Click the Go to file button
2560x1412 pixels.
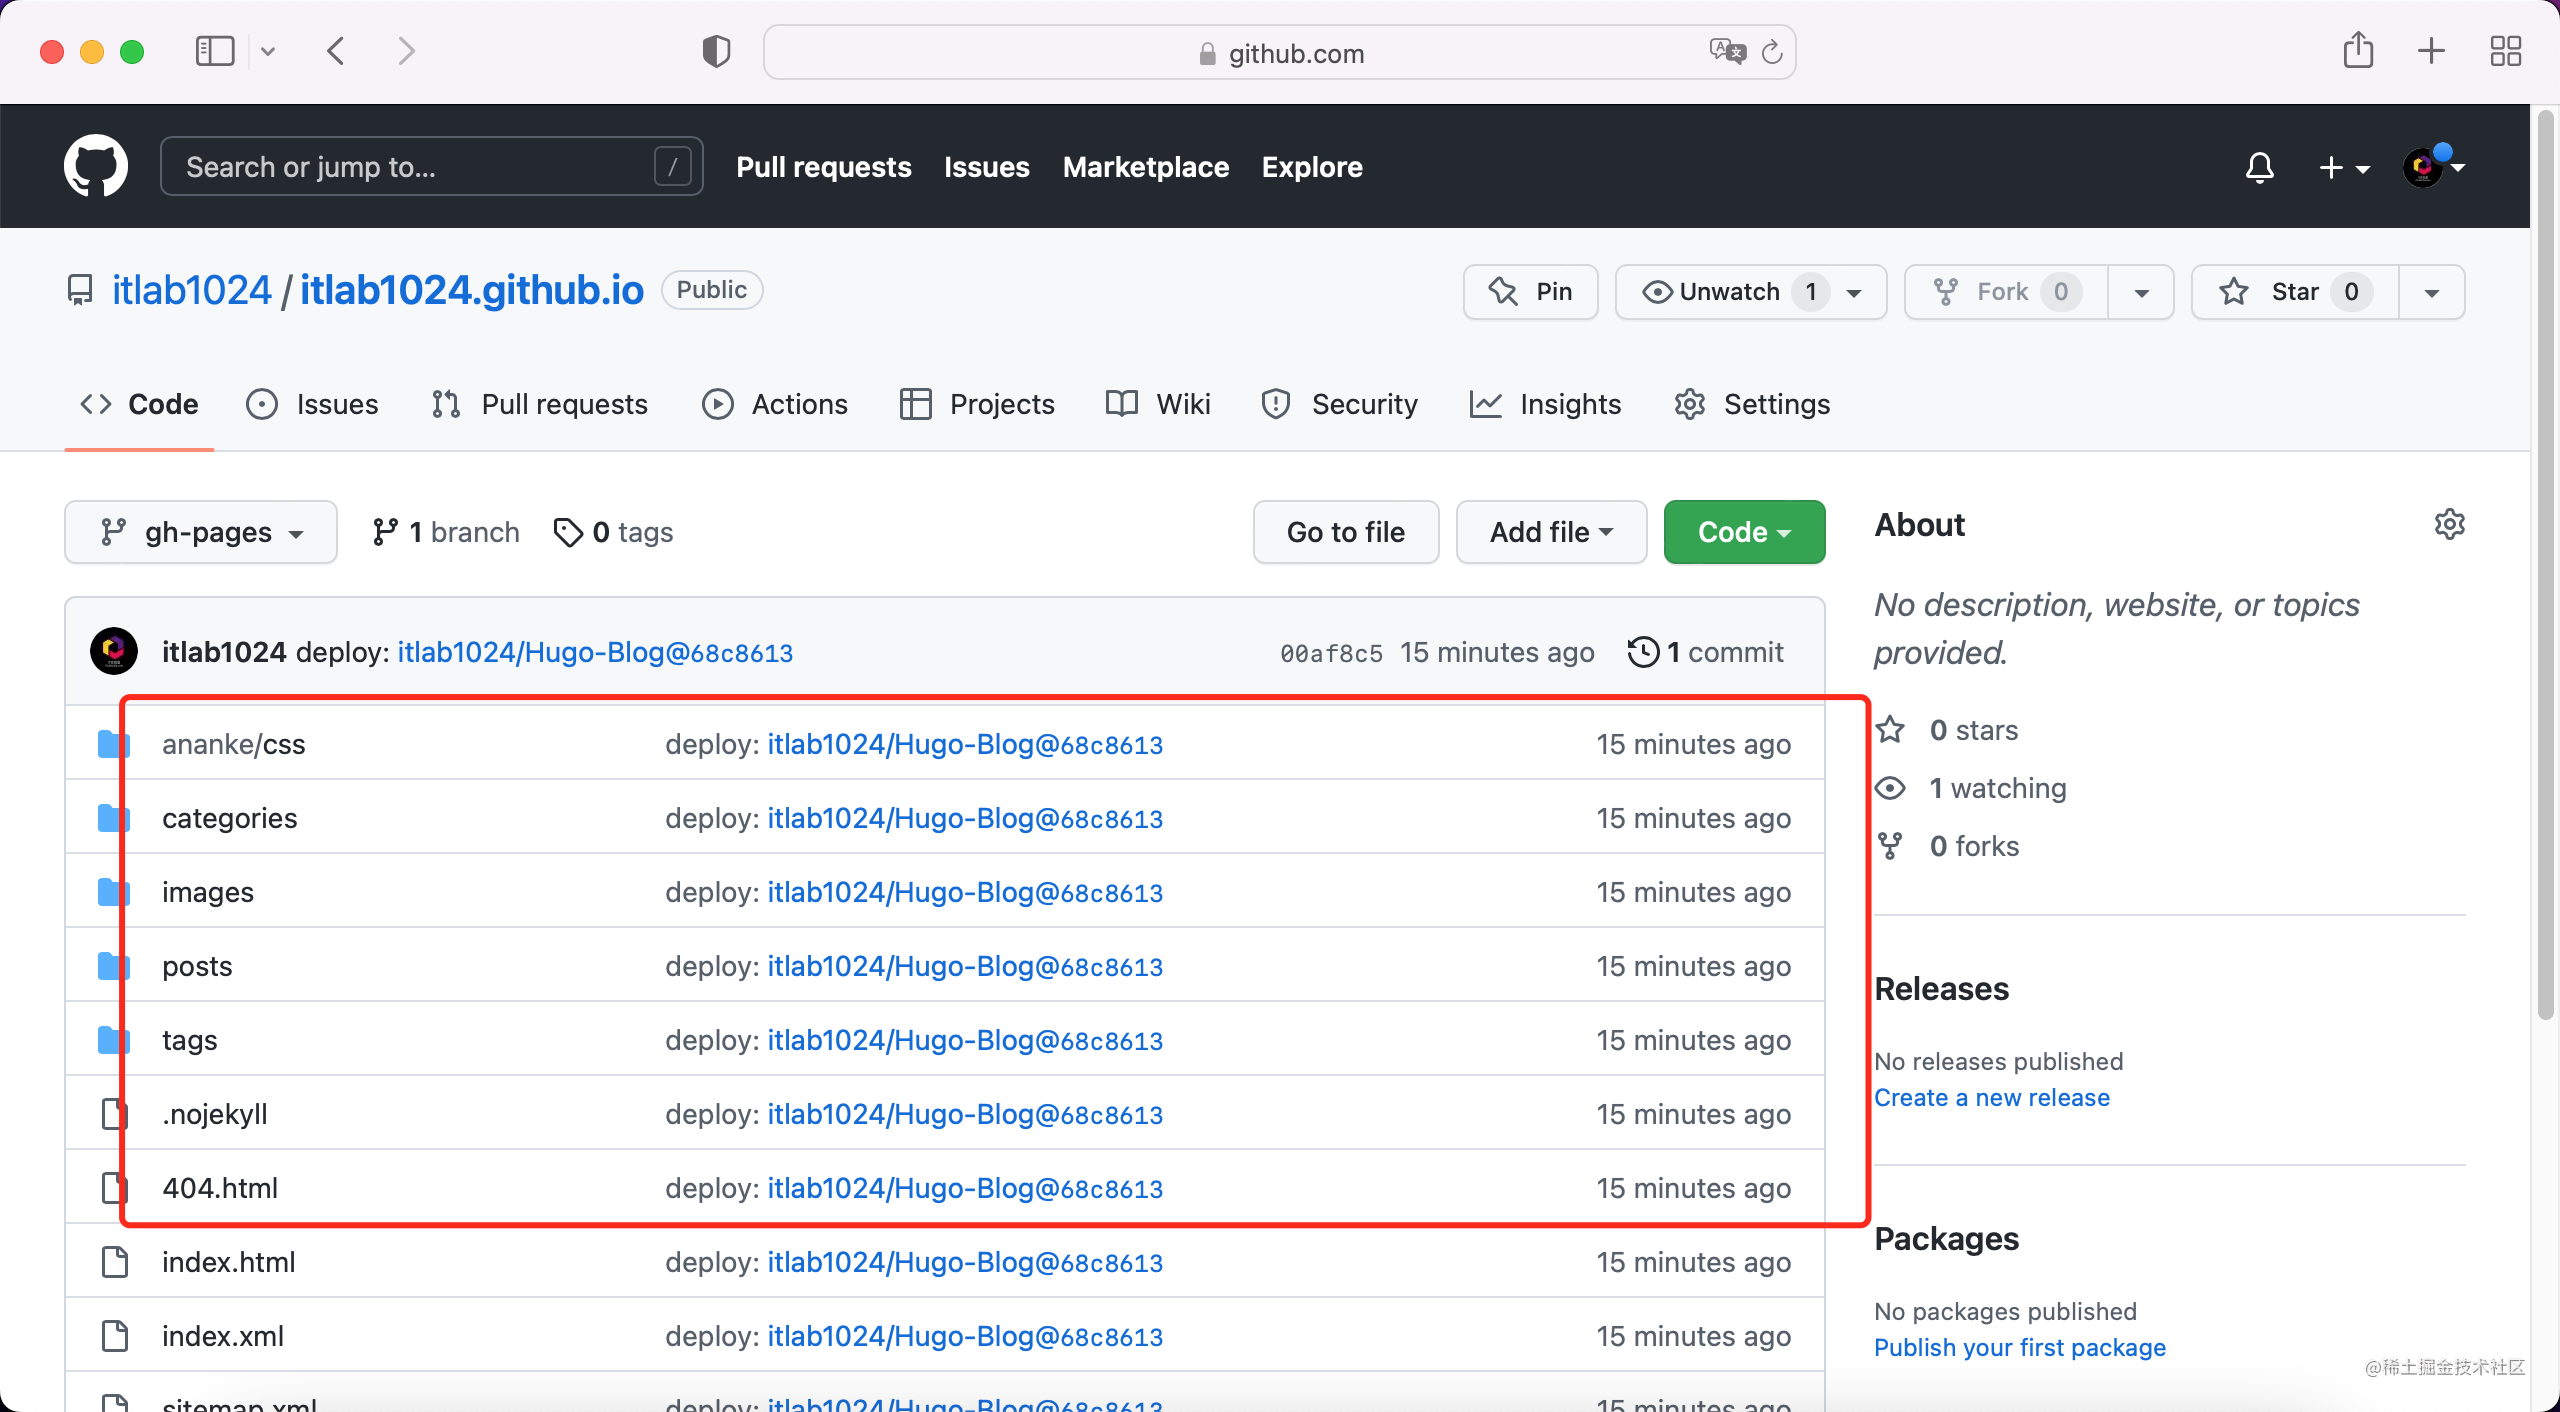click(x=1345, y=532)
